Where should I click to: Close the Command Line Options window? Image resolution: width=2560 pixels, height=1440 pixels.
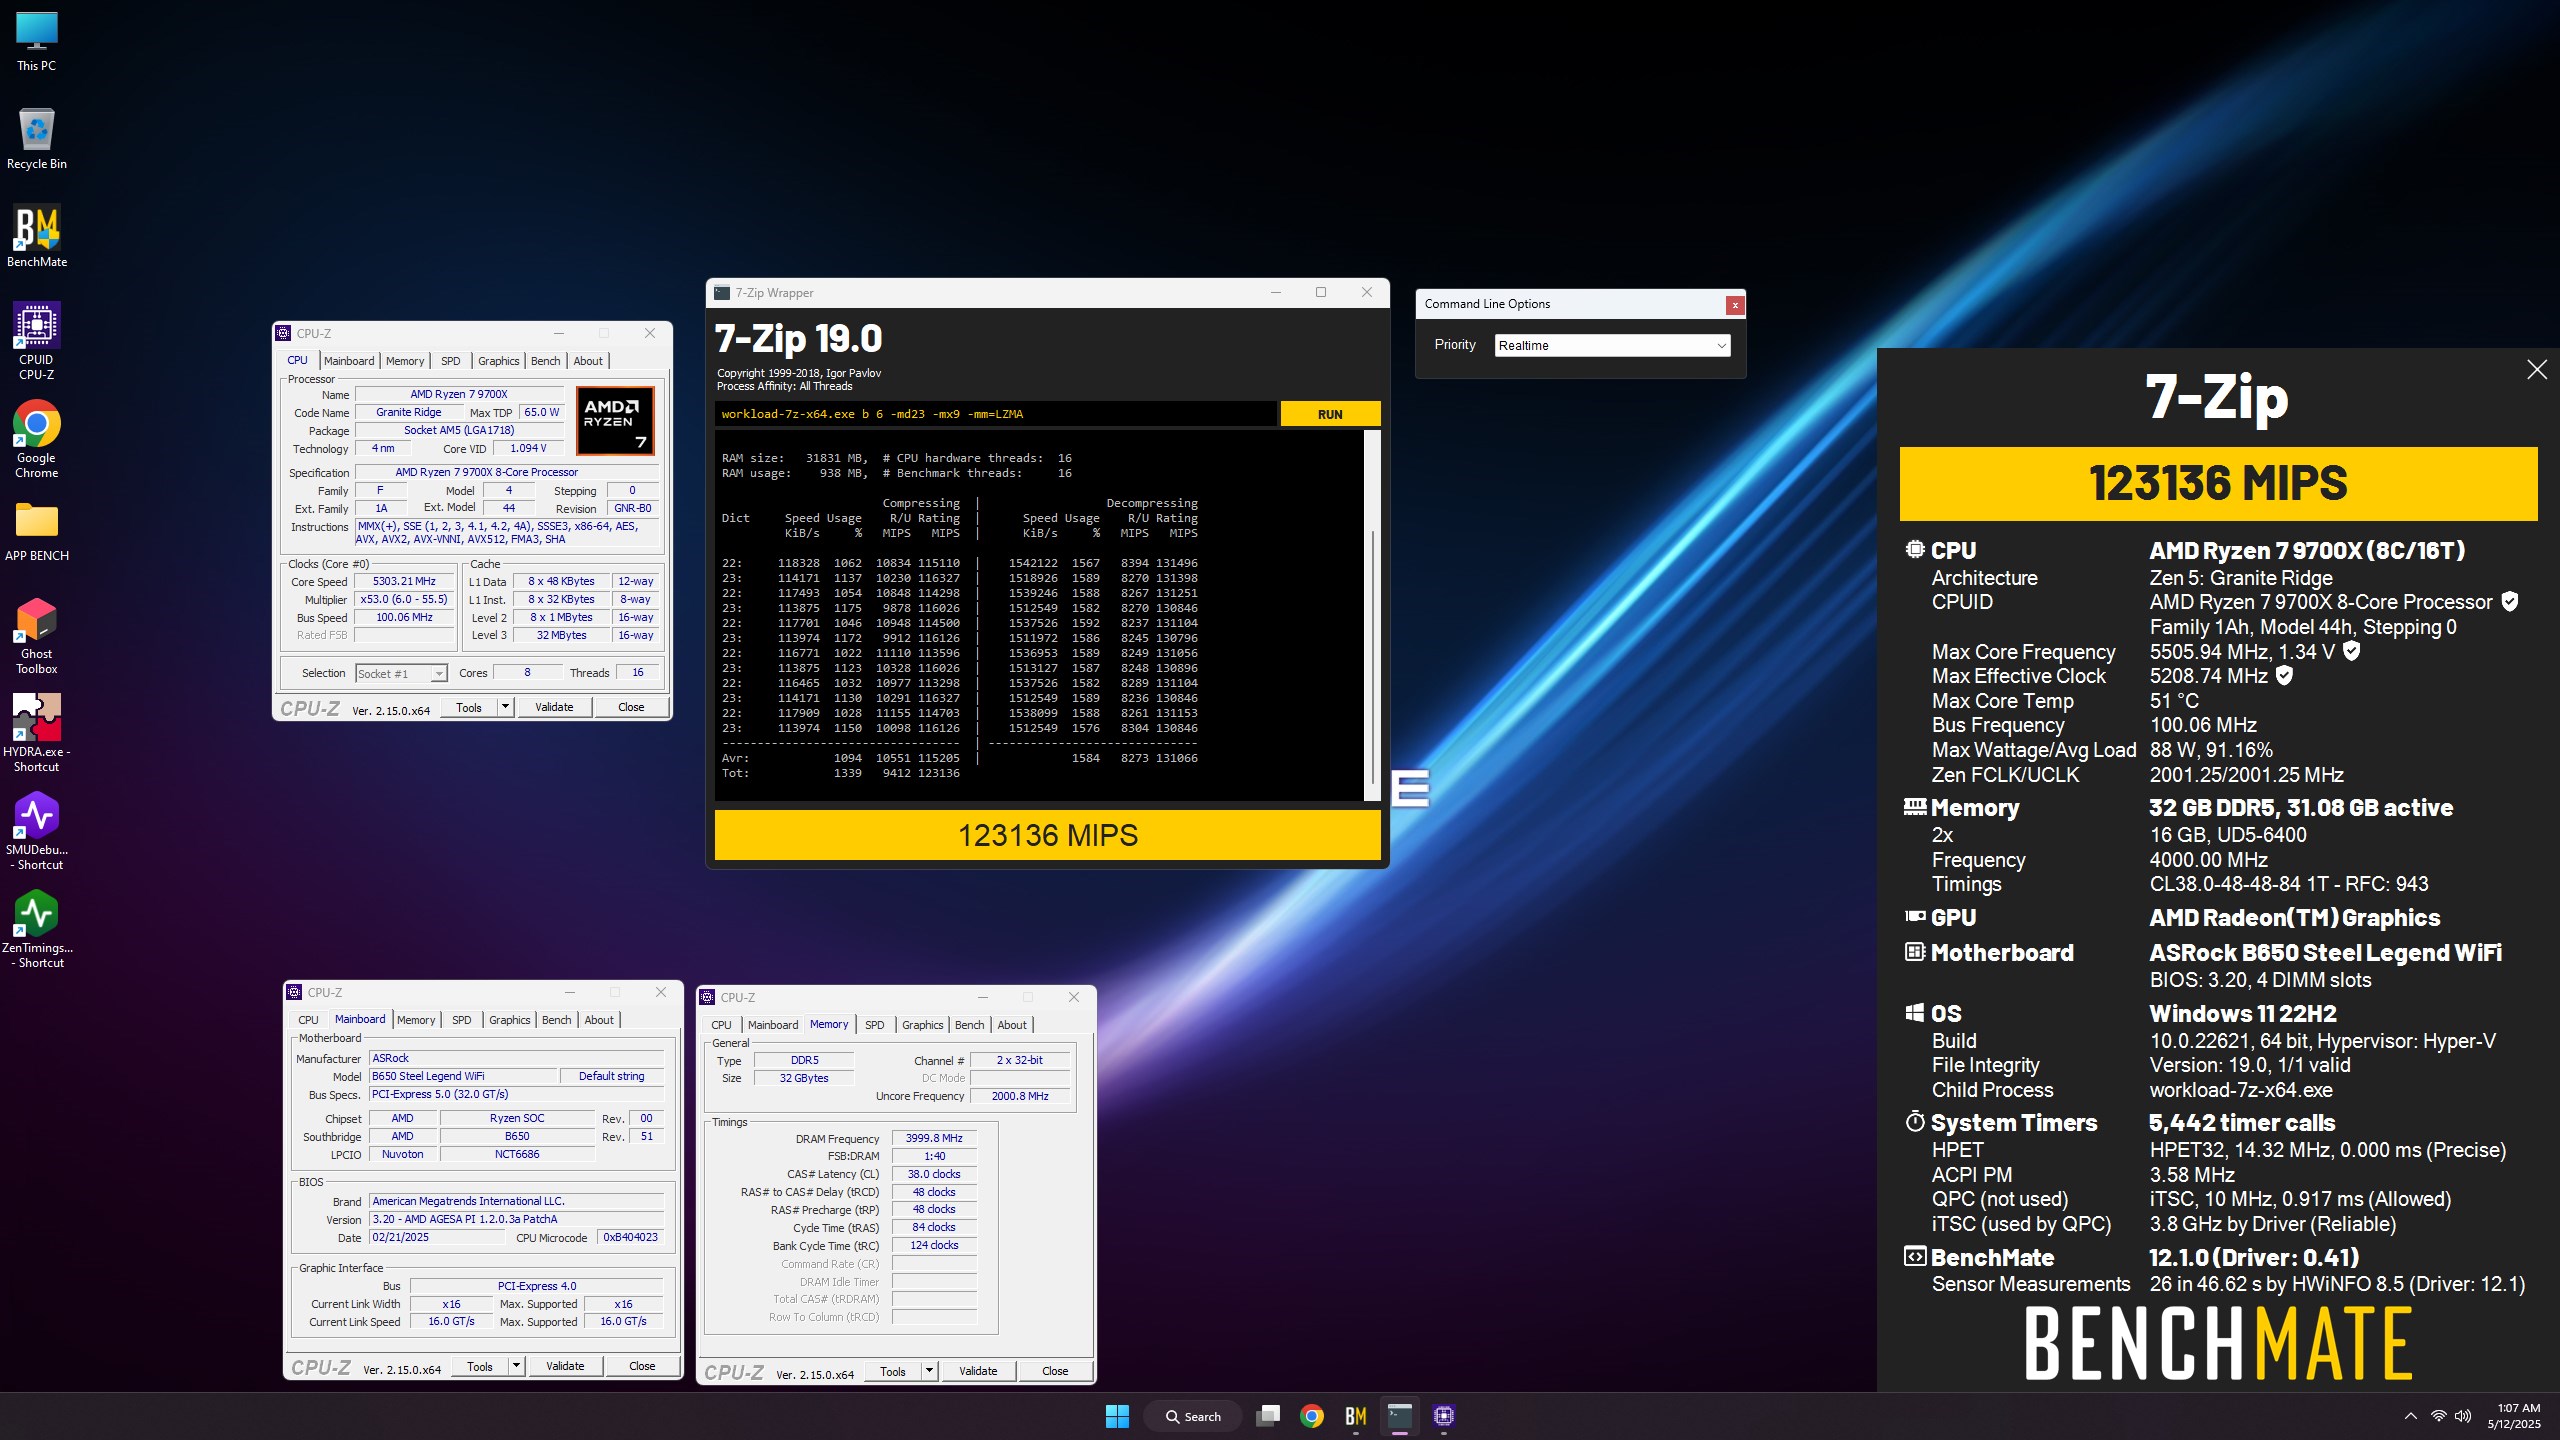[1735, 305]
